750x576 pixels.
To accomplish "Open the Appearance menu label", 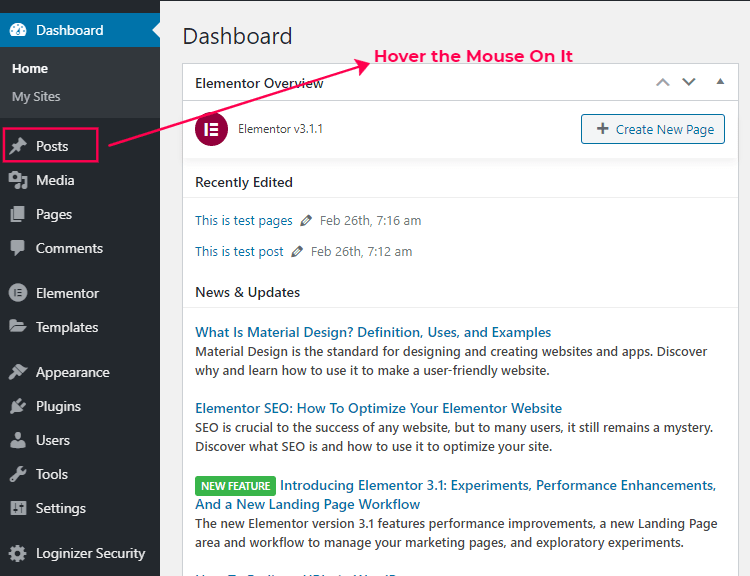I will 73,372.
